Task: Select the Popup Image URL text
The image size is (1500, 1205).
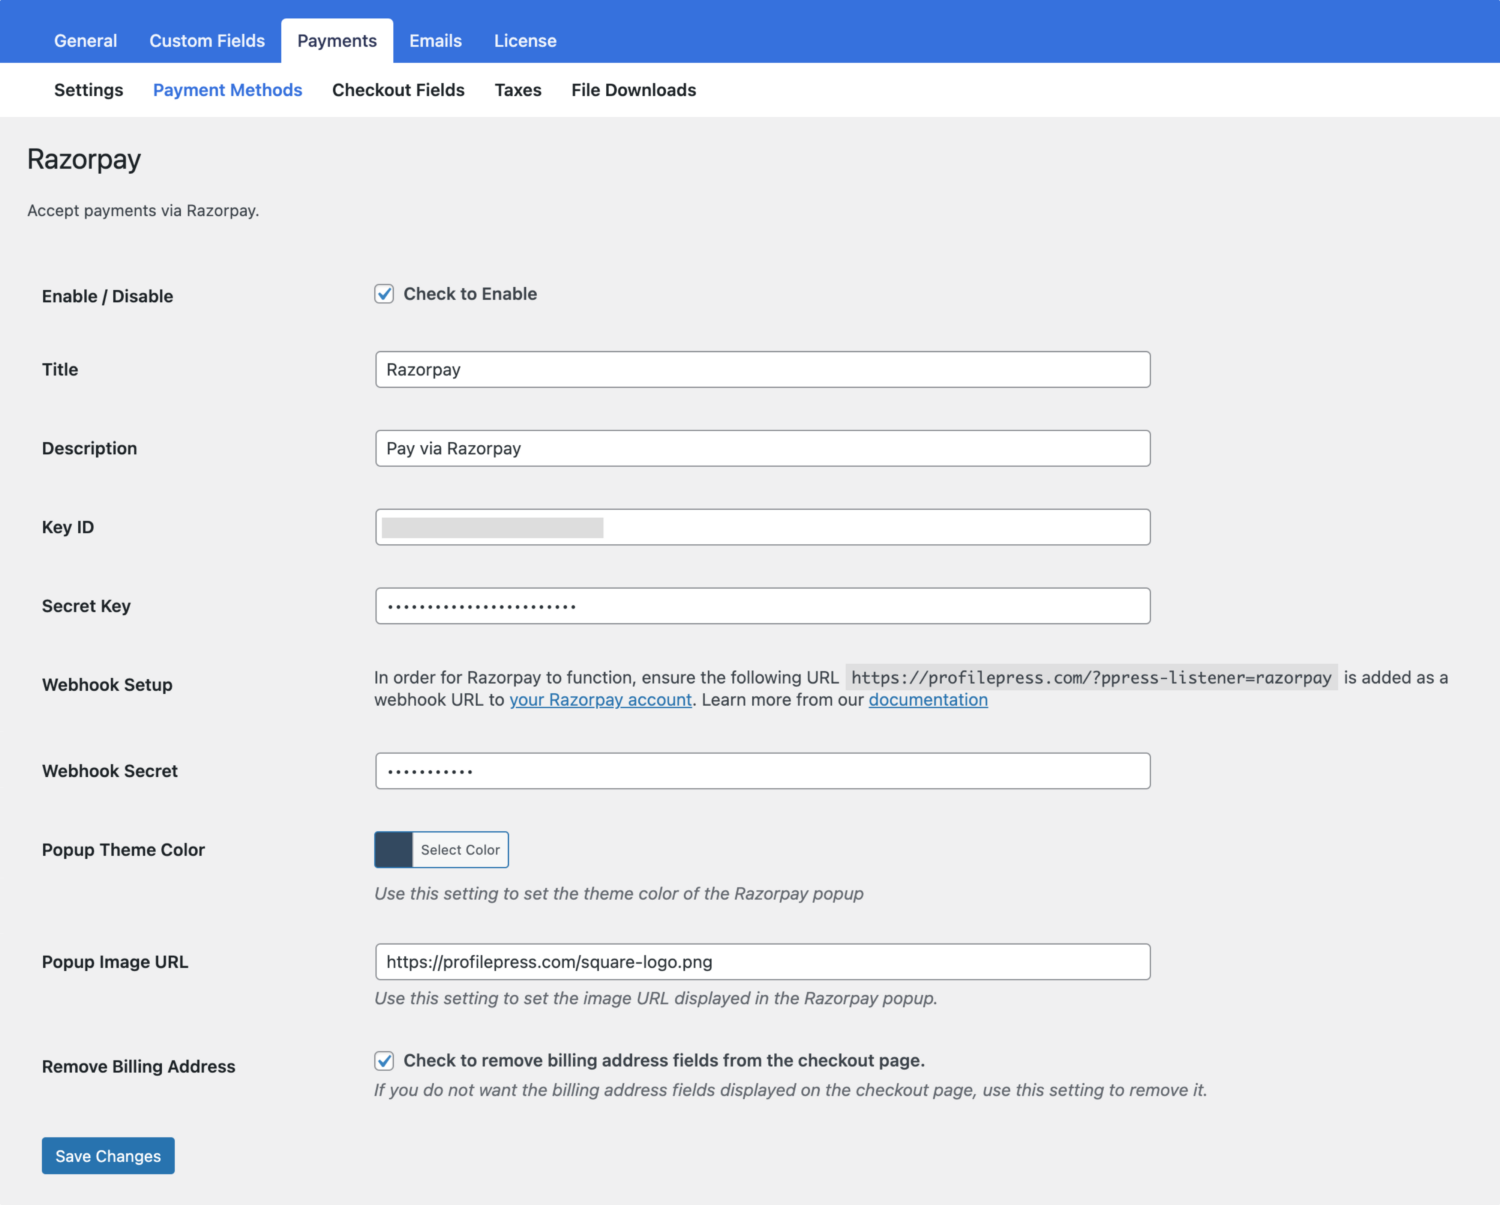Action: tap(762, 961)
